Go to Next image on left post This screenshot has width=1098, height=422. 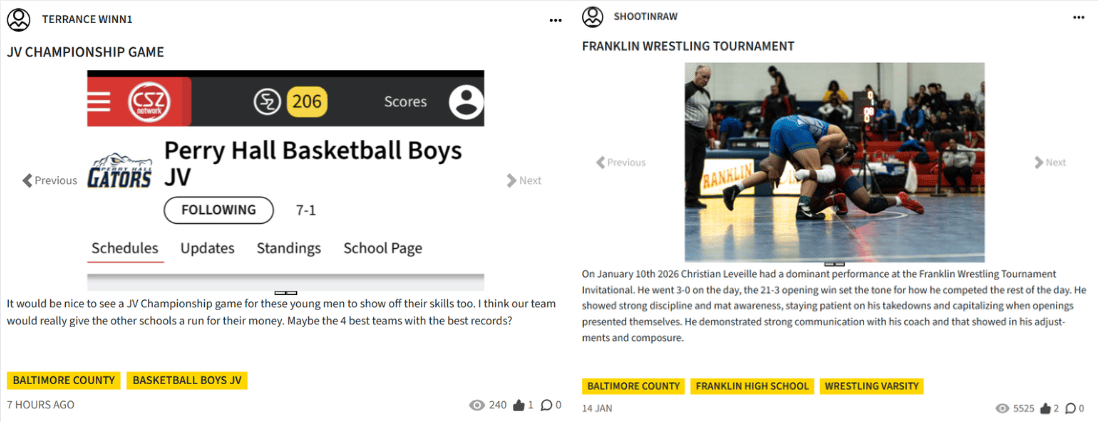point(524,181)
